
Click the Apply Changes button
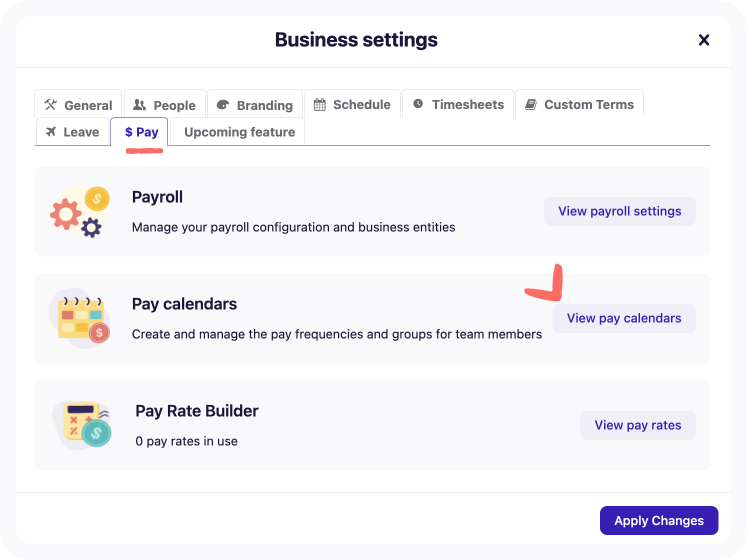point(659,520)
